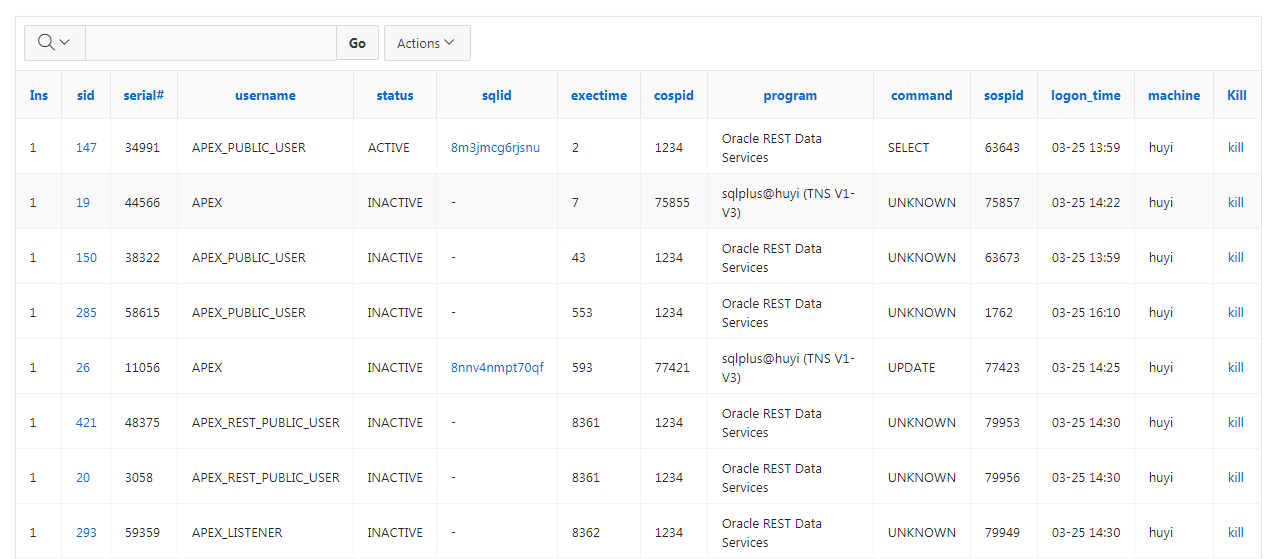Click the program column header

pos(790,96)
